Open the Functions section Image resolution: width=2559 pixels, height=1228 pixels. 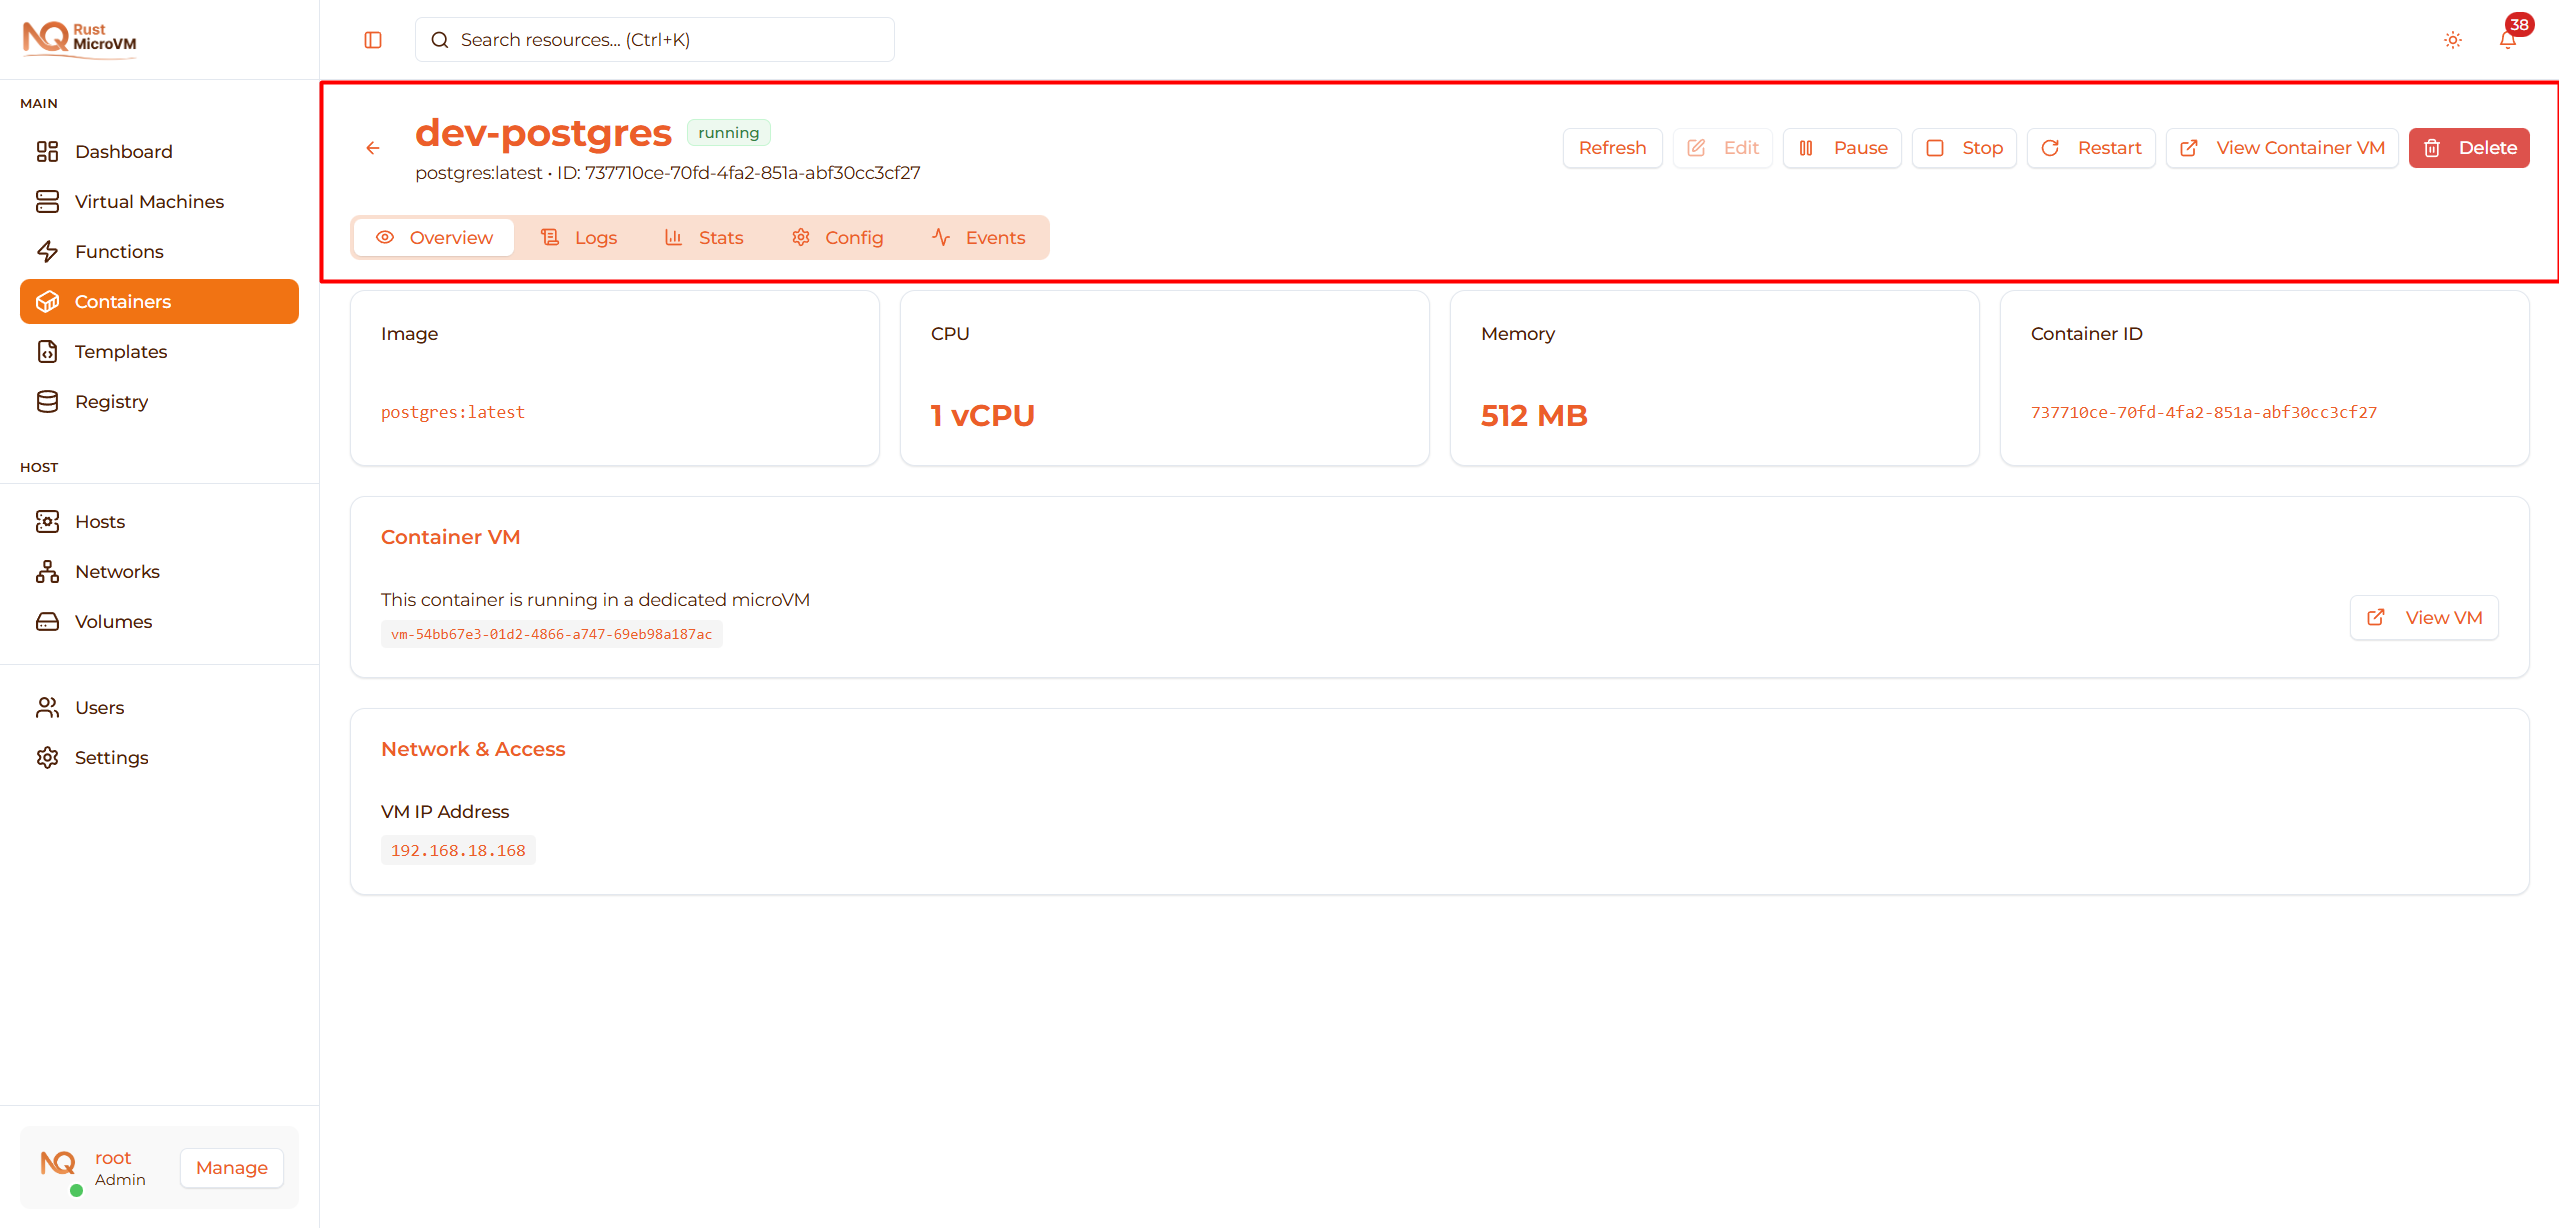pos(119,251)
